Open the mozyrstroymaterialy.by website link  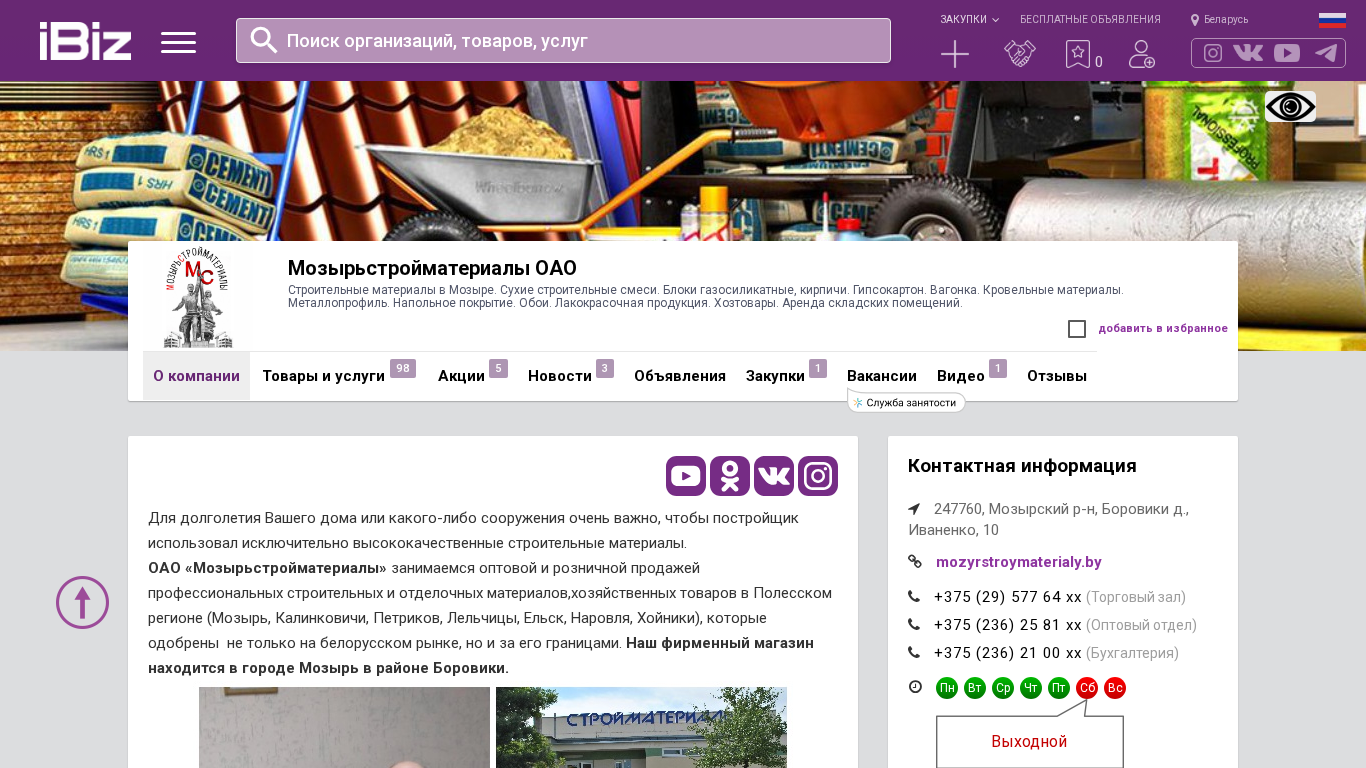pos(1019,562)
